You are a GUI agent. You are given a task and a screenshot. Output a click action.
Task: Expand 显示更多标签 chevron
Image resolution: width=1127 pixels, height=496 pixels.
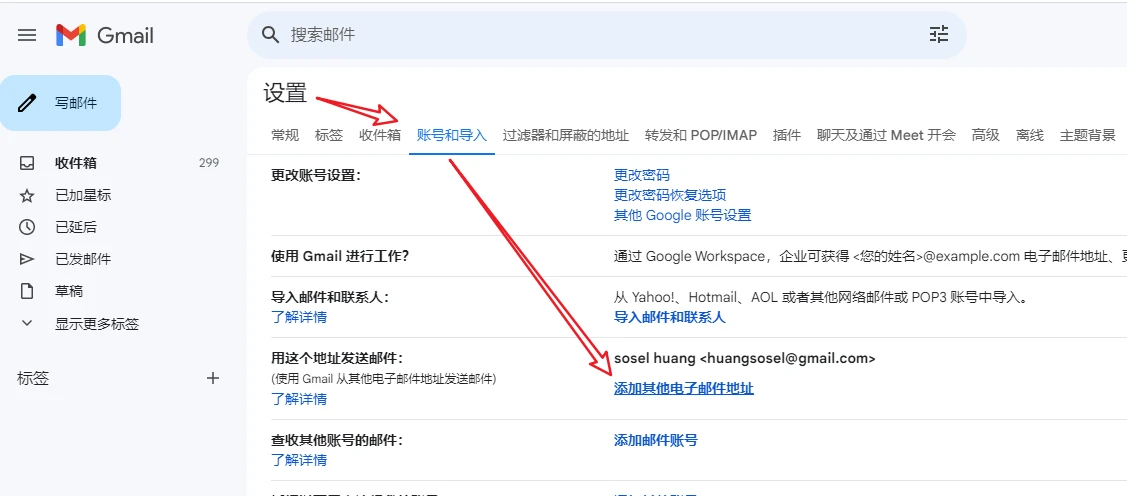tap(27, 323)
